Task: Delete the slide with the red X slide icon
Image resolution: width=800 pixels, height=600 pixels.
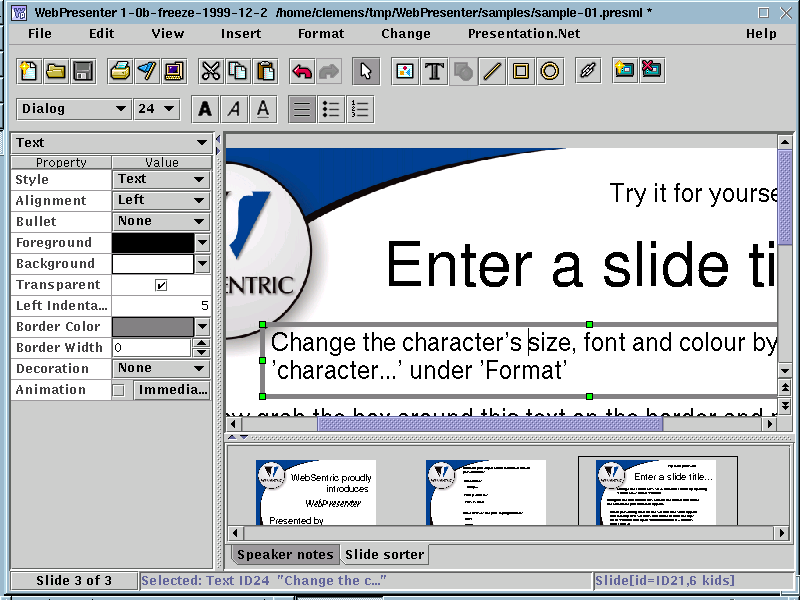Action: click(652, 70)
